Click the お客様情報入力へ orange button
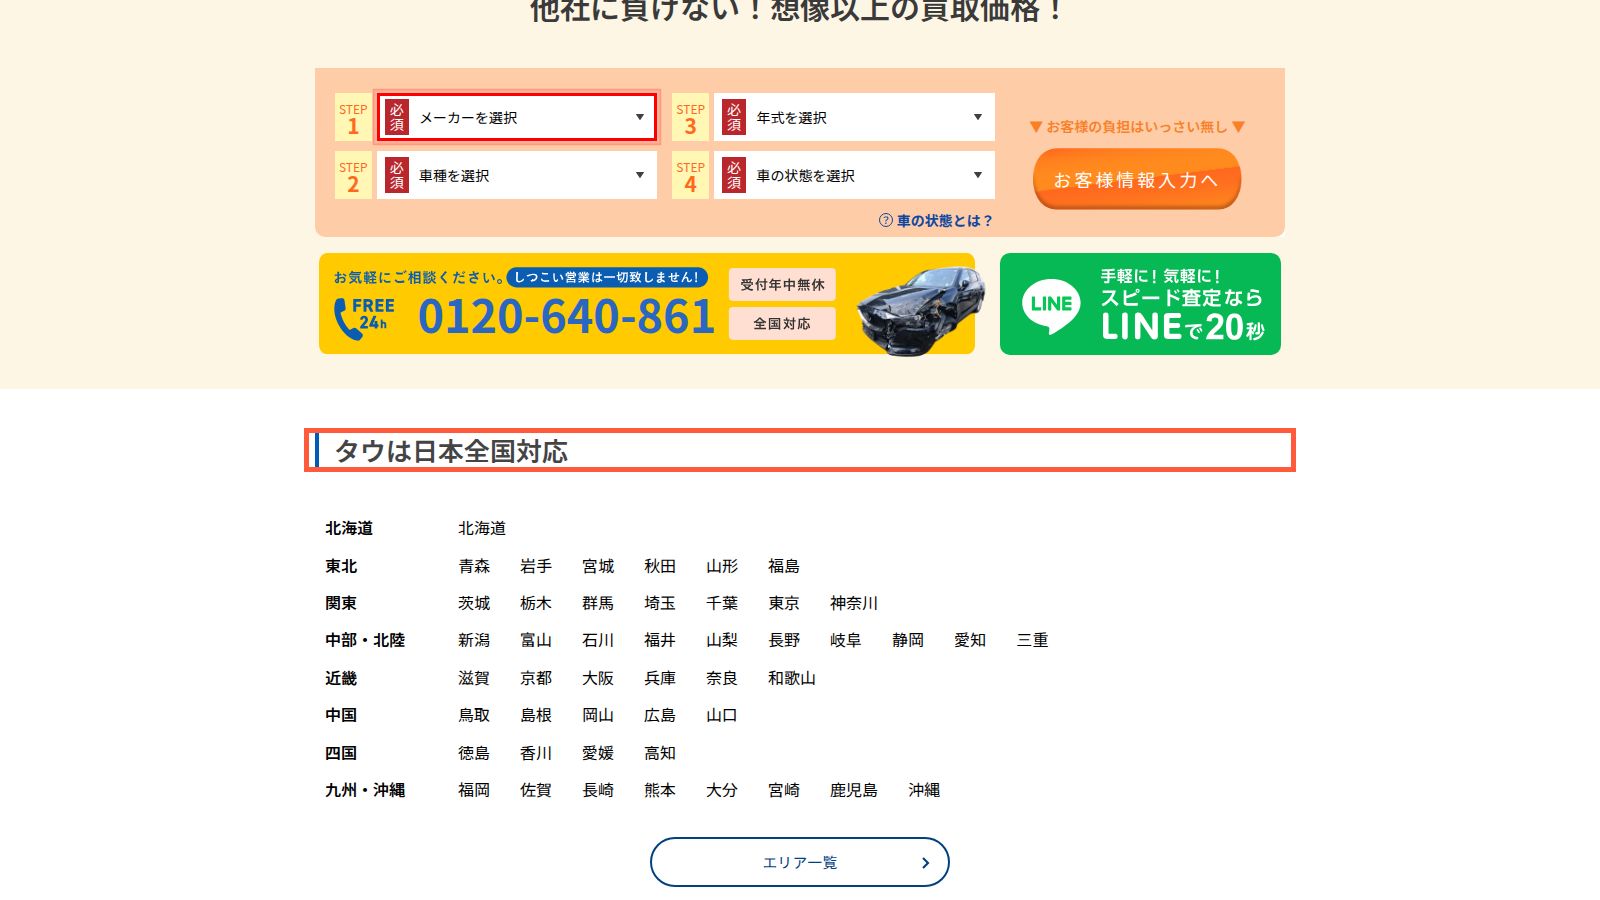Screen dimensions: 1600x900 click(1137, 179)
